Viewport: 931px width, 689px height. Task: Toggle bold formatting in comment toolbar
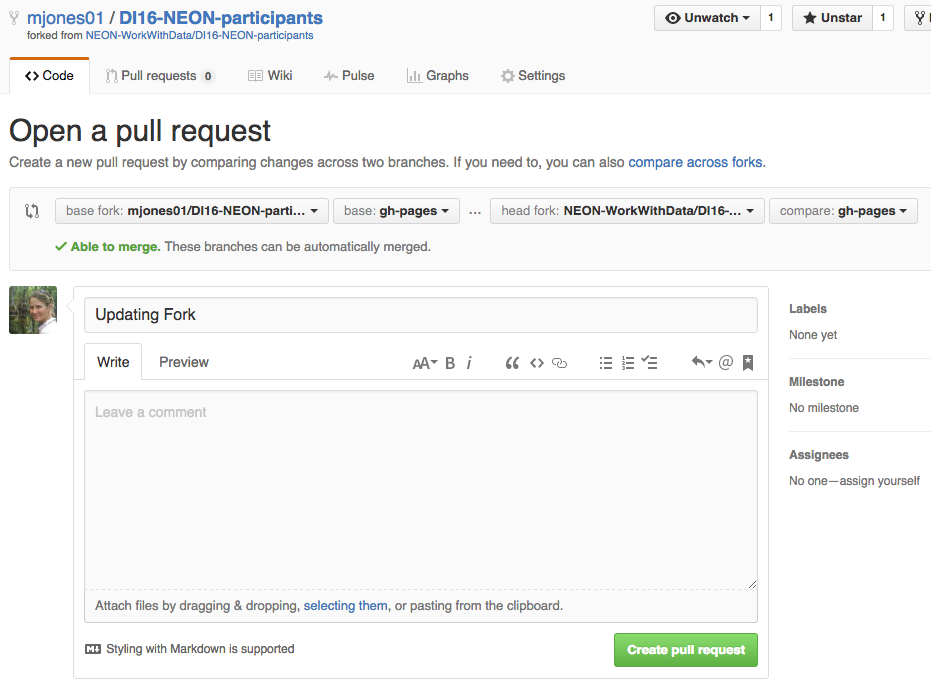click(450, 363)
